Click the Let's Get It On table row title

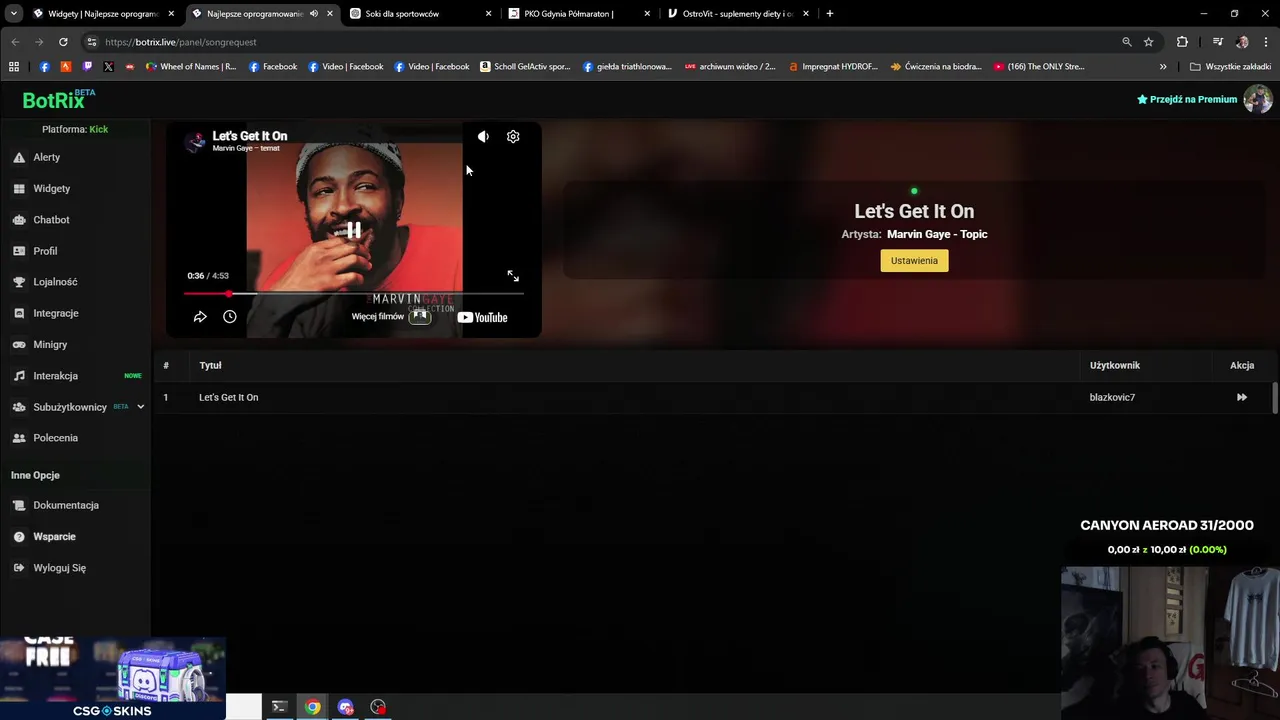point(228,398)
